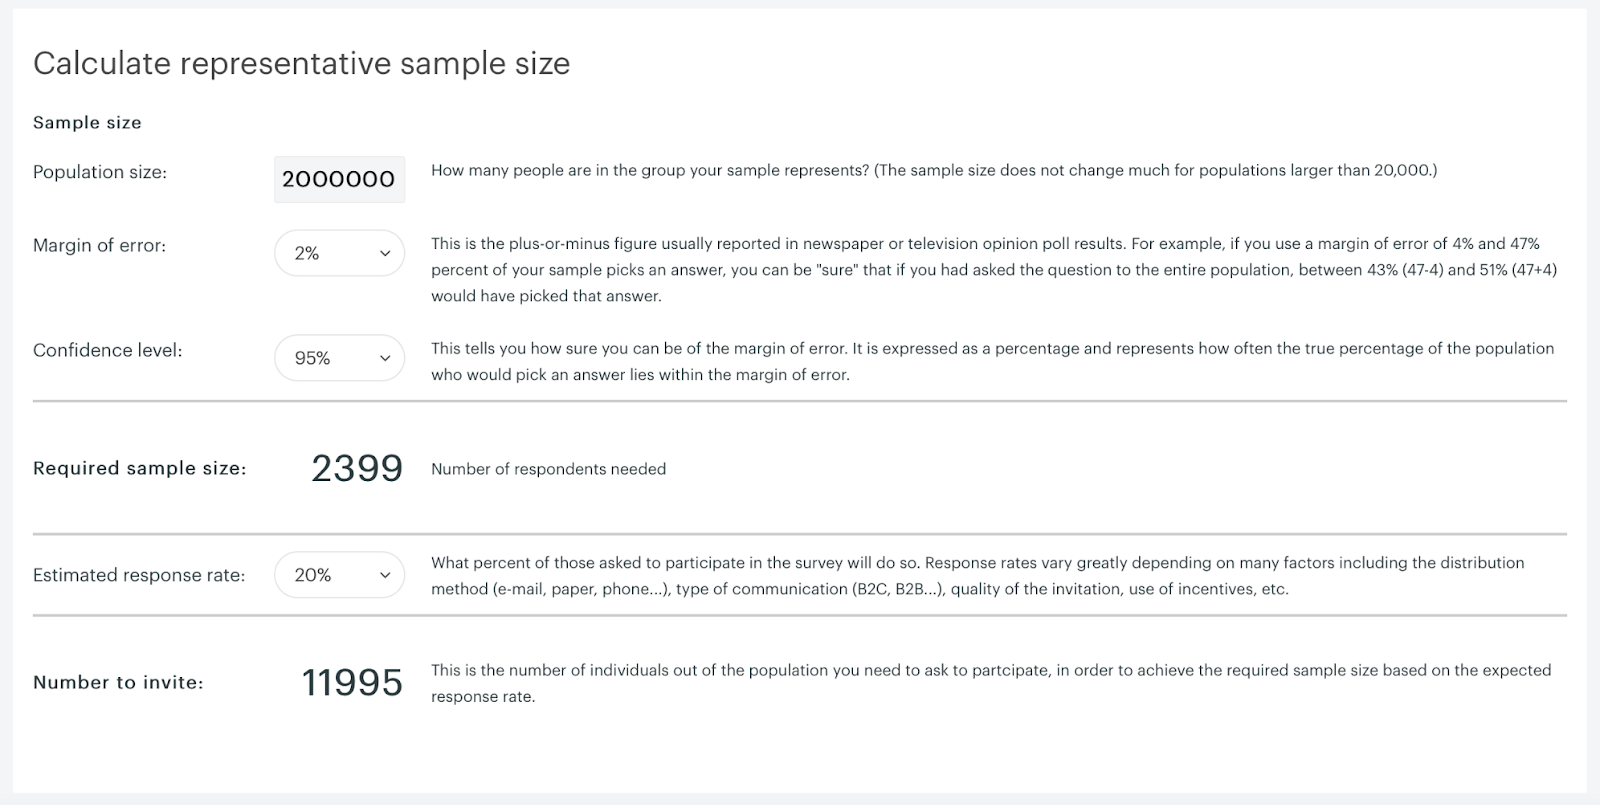Click the Sample size section label

pos(87,122)
